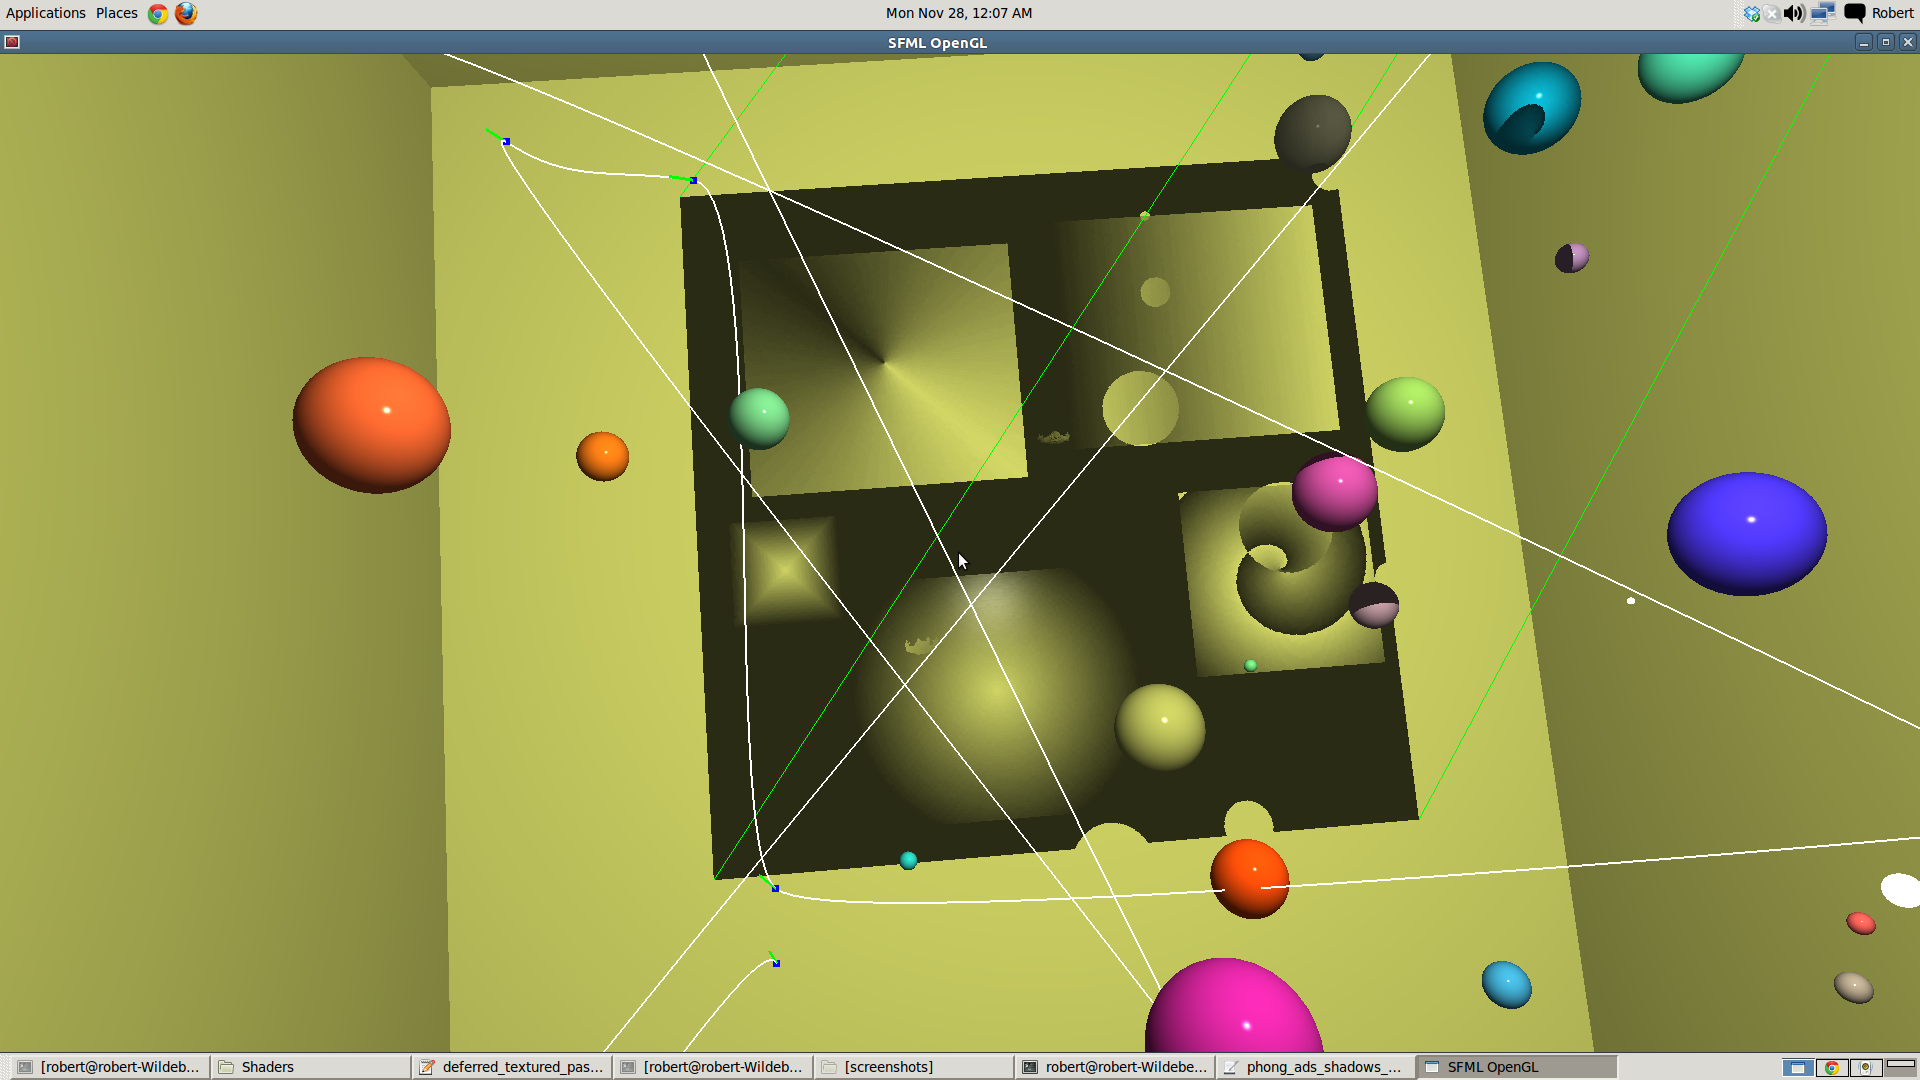
Task: Switch to phong_ads_shadows editor window
Action: point(1316,1067)
